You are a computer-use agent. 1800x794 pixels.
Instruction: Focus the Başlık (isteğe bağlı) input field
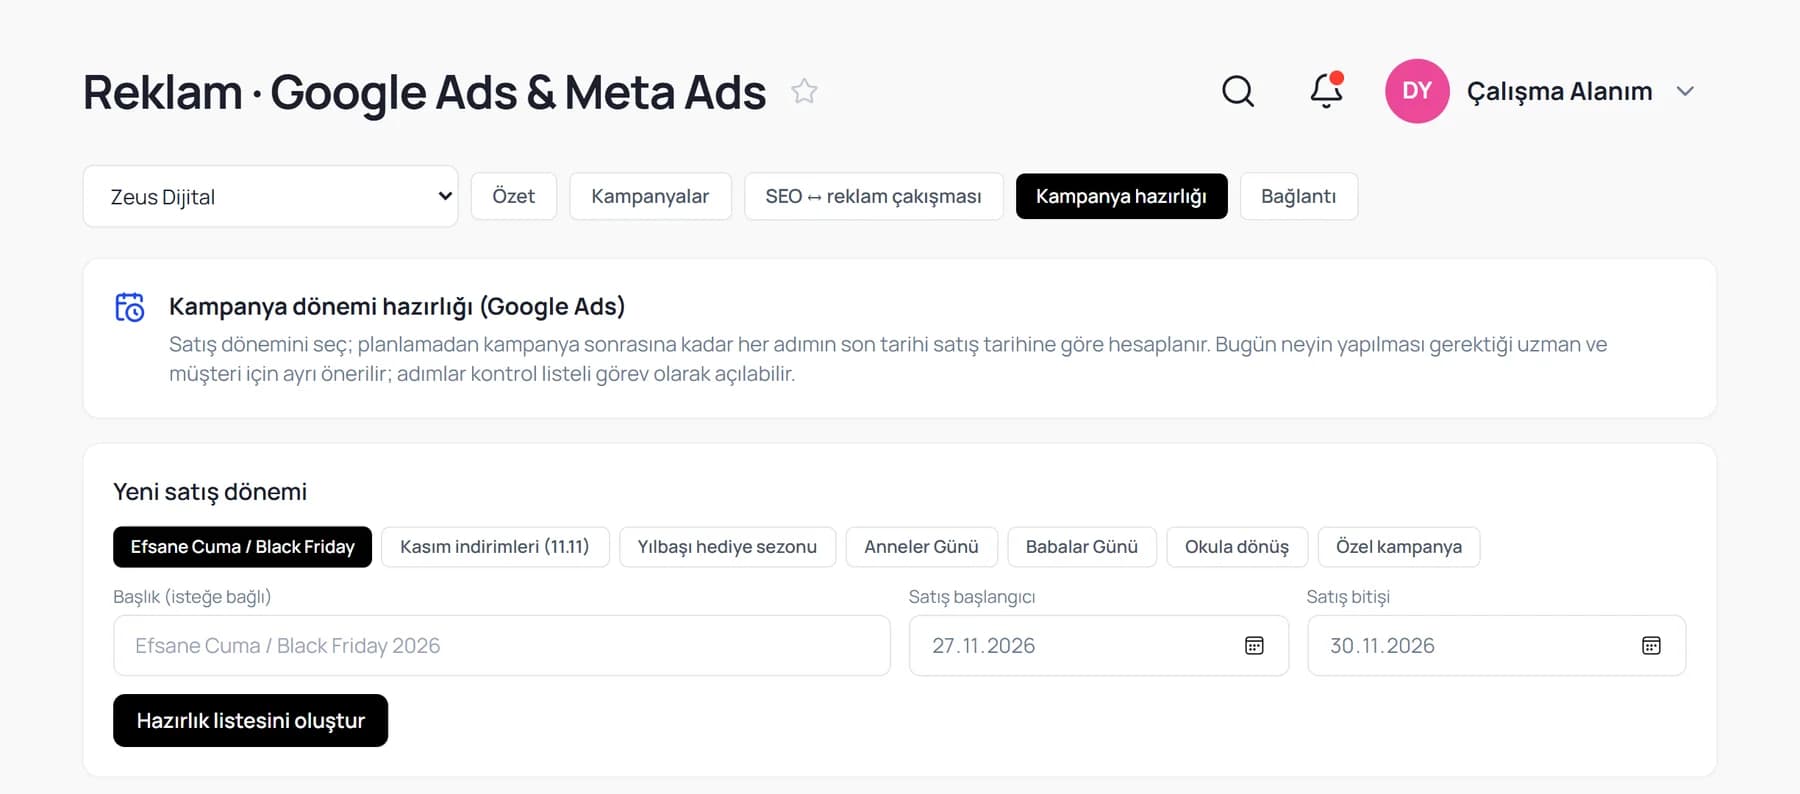point(501,646)
